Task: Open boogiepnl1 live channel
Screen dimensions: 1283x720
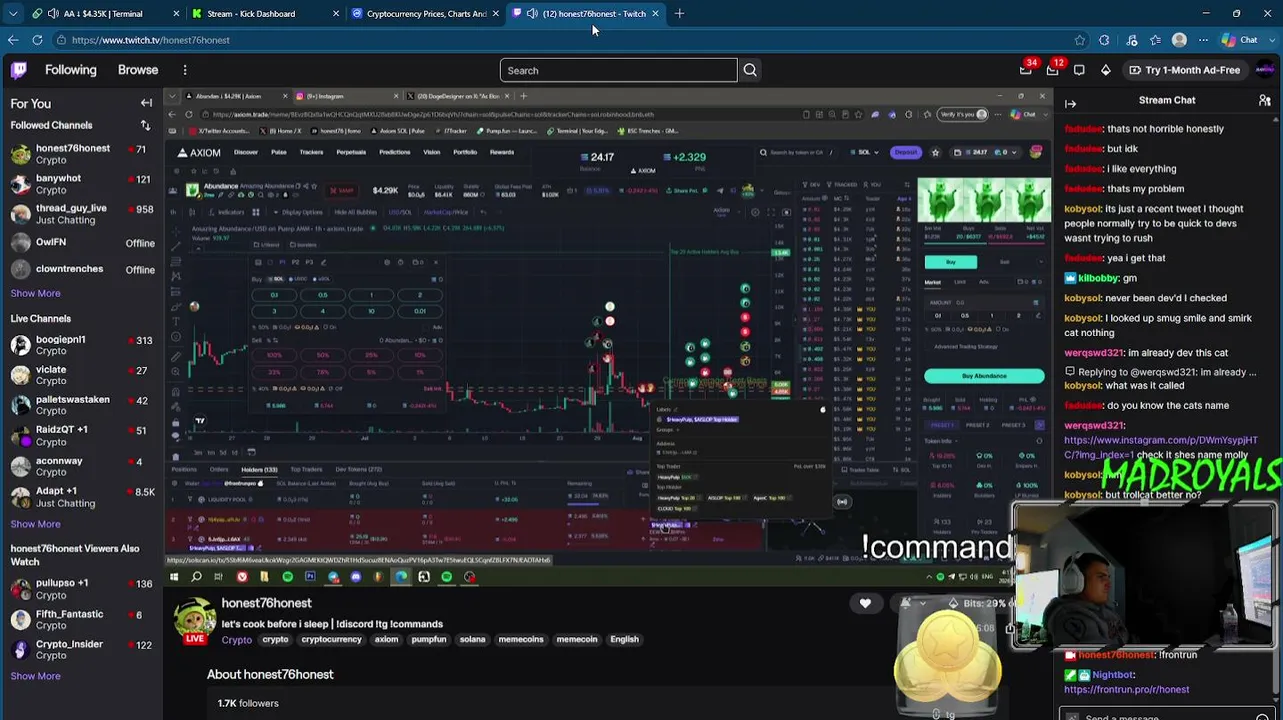Action: coord(82,345)
